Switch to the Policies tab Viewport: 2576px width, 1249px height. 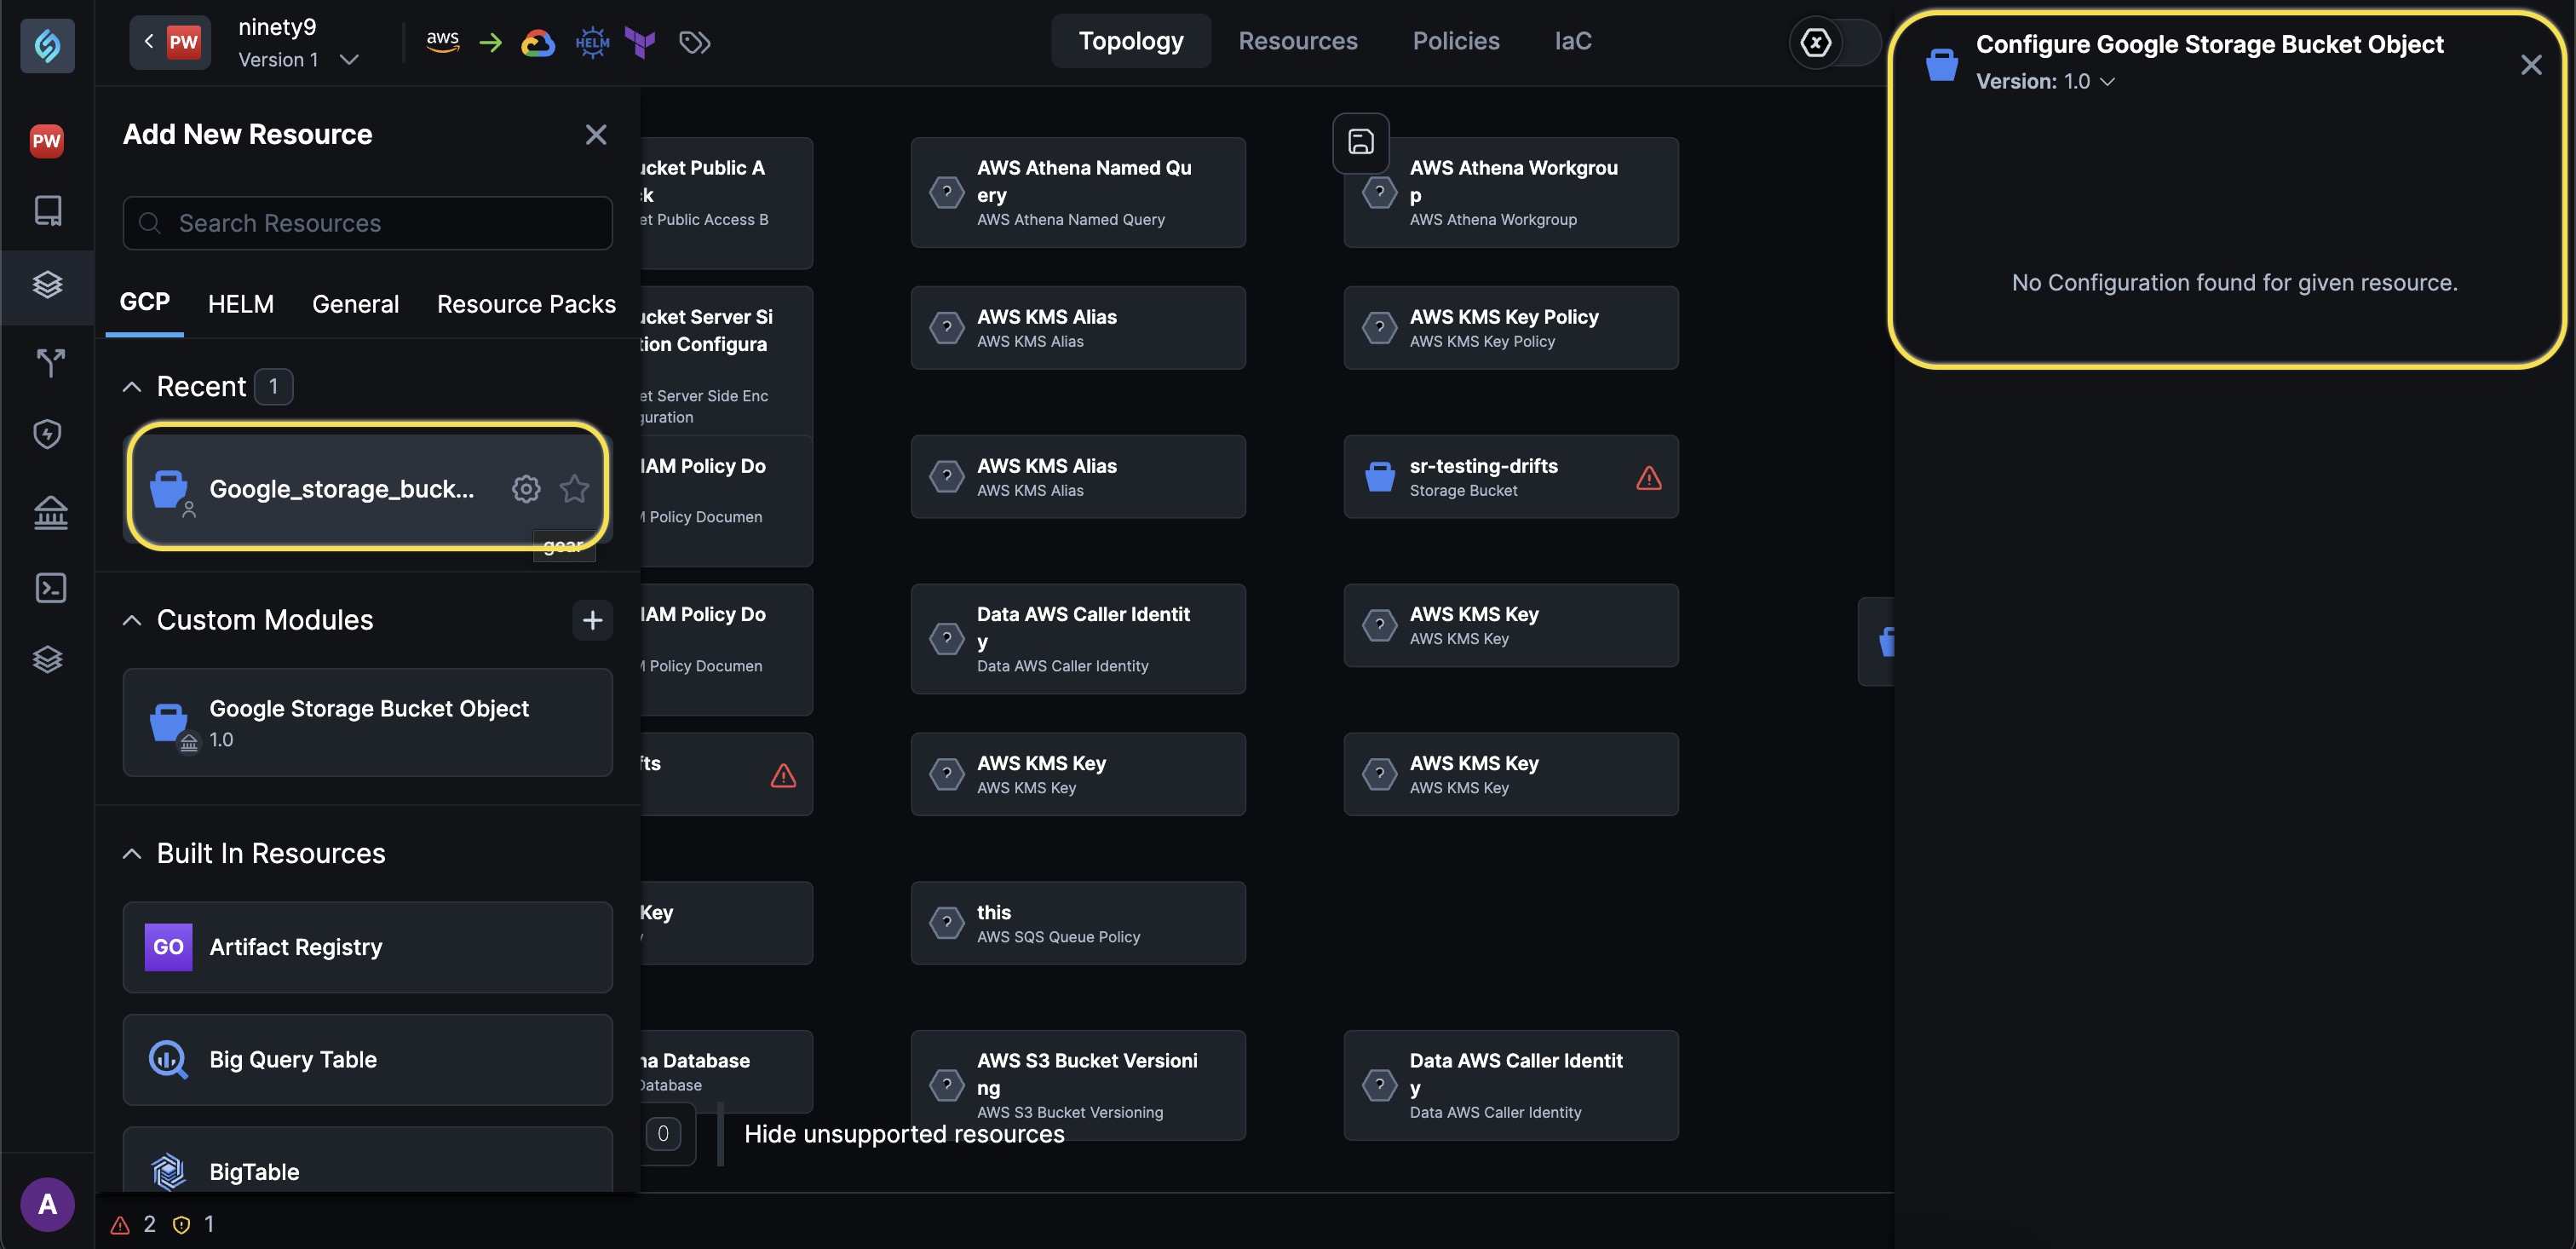[x=1456, y=41]
